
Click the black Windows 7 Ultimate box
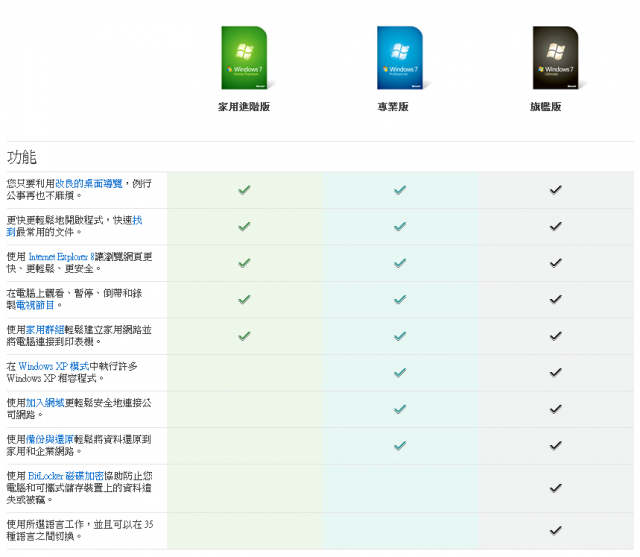(x=556, y=58)
